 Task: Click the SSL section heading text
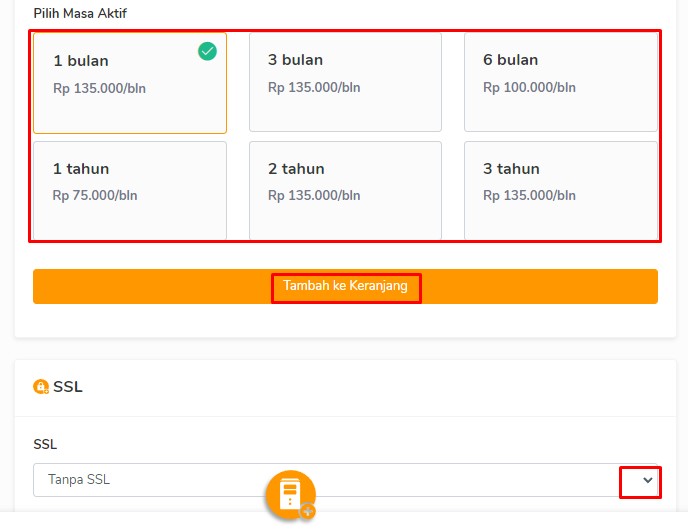pos(68,387)
